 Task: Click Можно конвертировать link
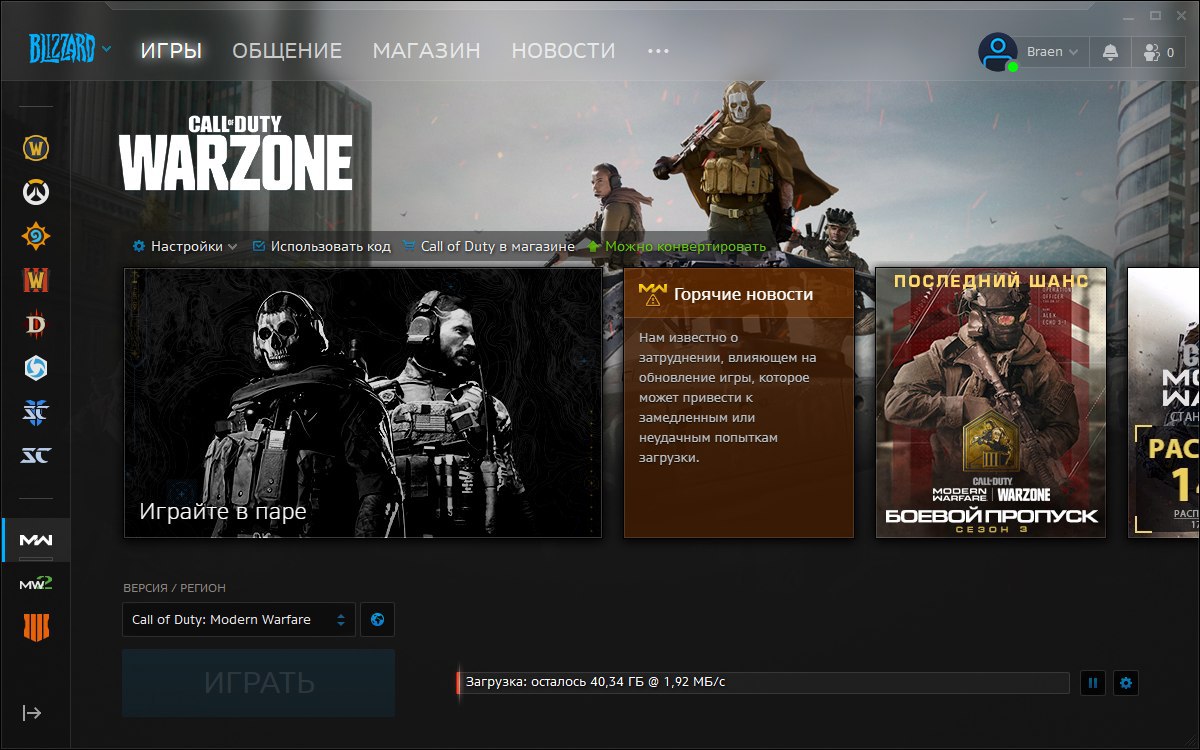(676, 246)
